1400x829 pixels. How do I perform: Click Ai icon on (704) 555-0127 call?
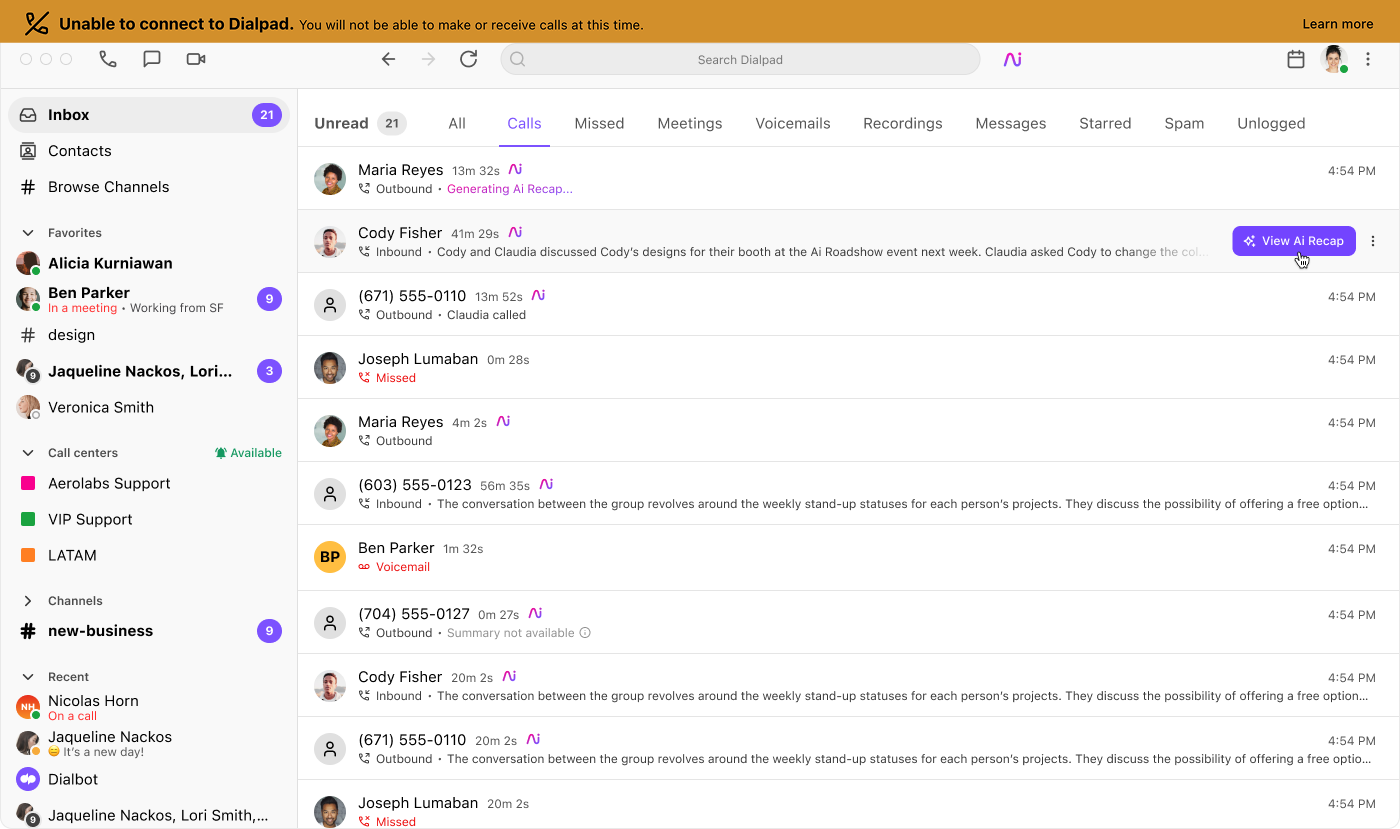[536, 613]
